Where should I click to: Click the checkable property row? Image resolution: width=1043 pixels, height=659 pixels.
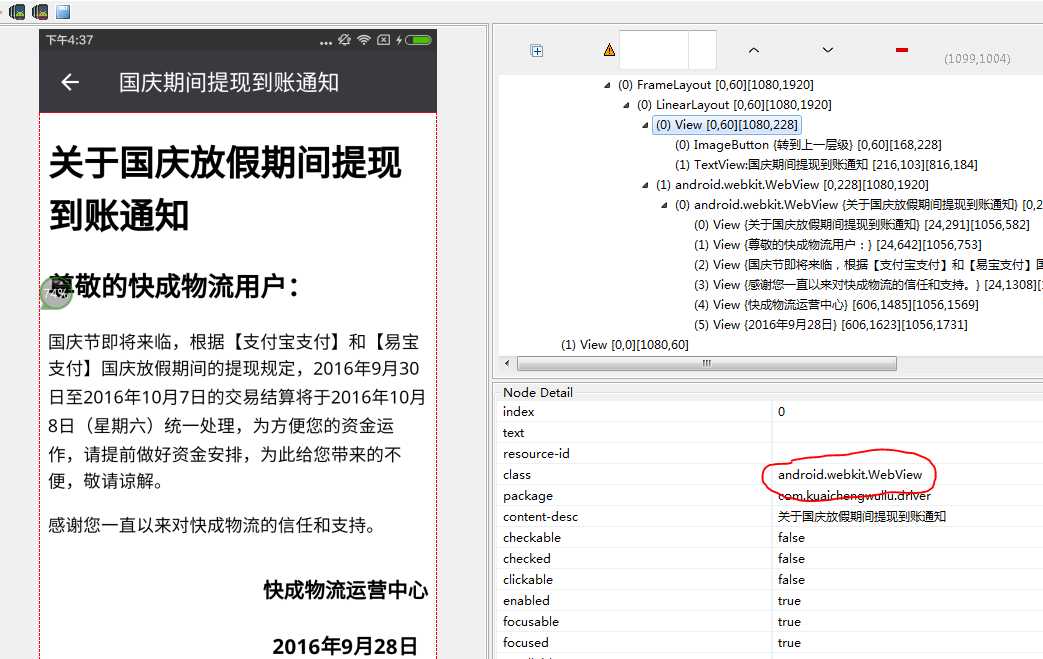point(769,537)
